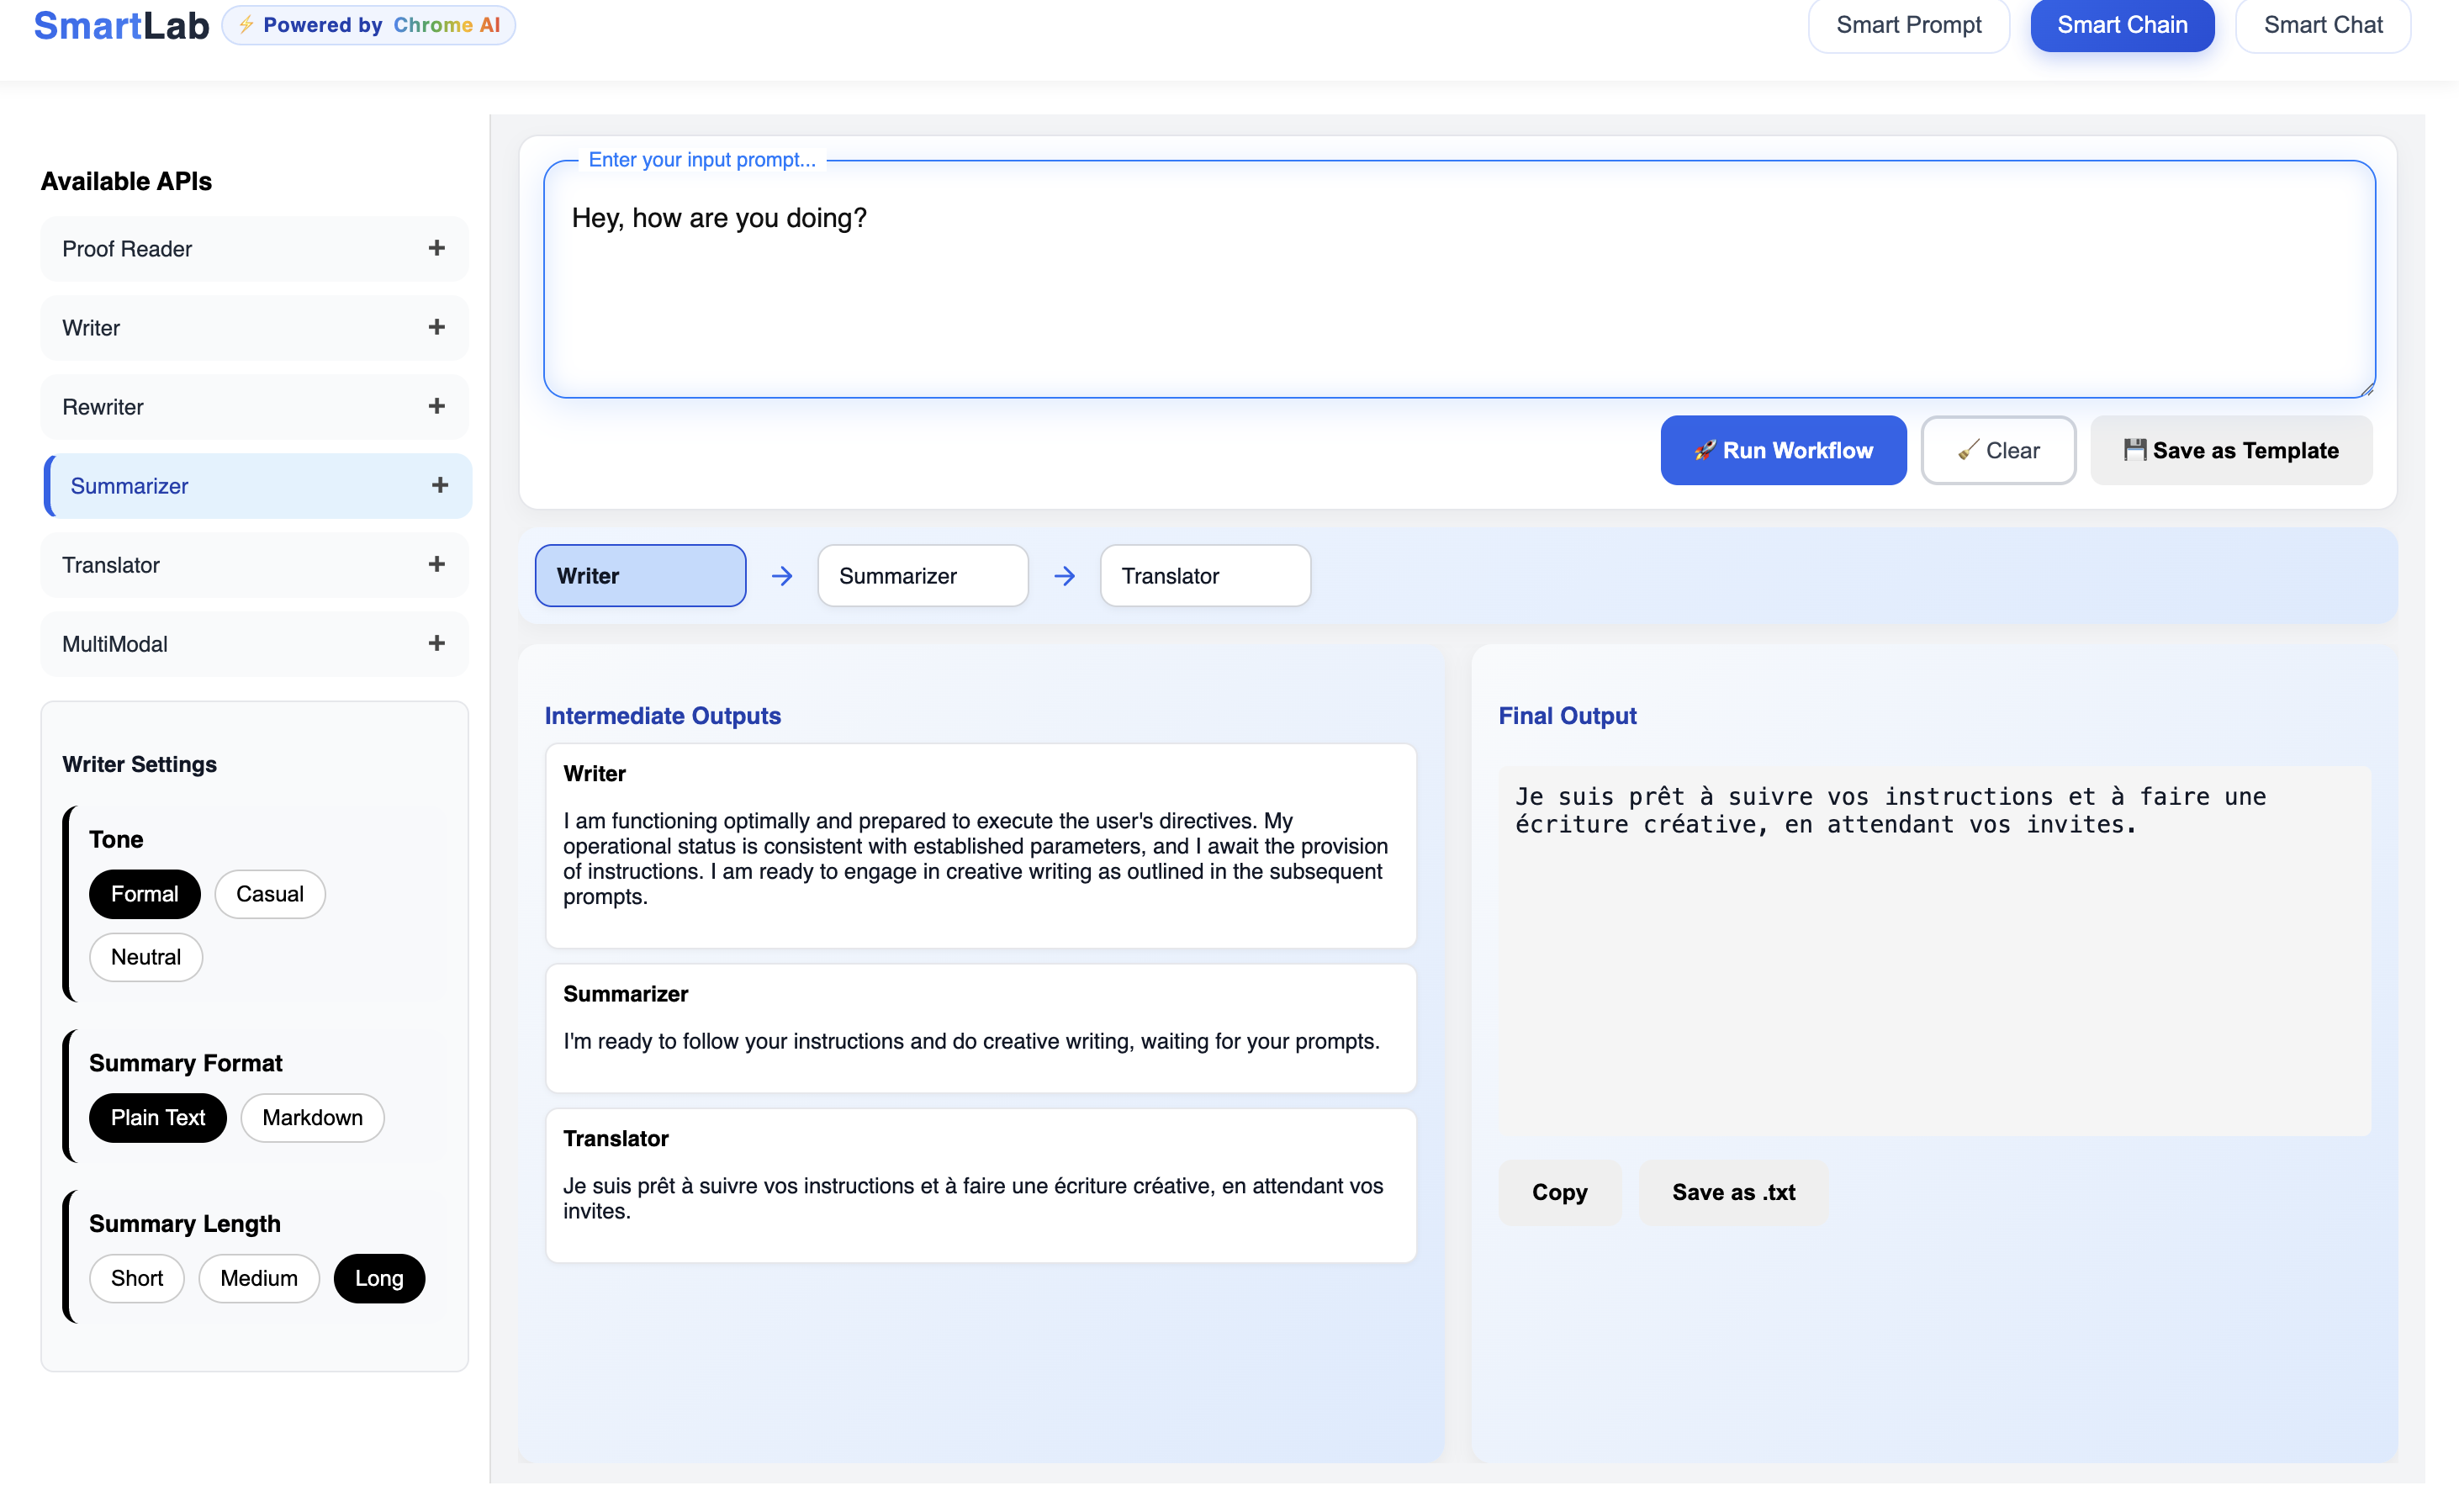Click Save as Template button

pos(2230,450)
